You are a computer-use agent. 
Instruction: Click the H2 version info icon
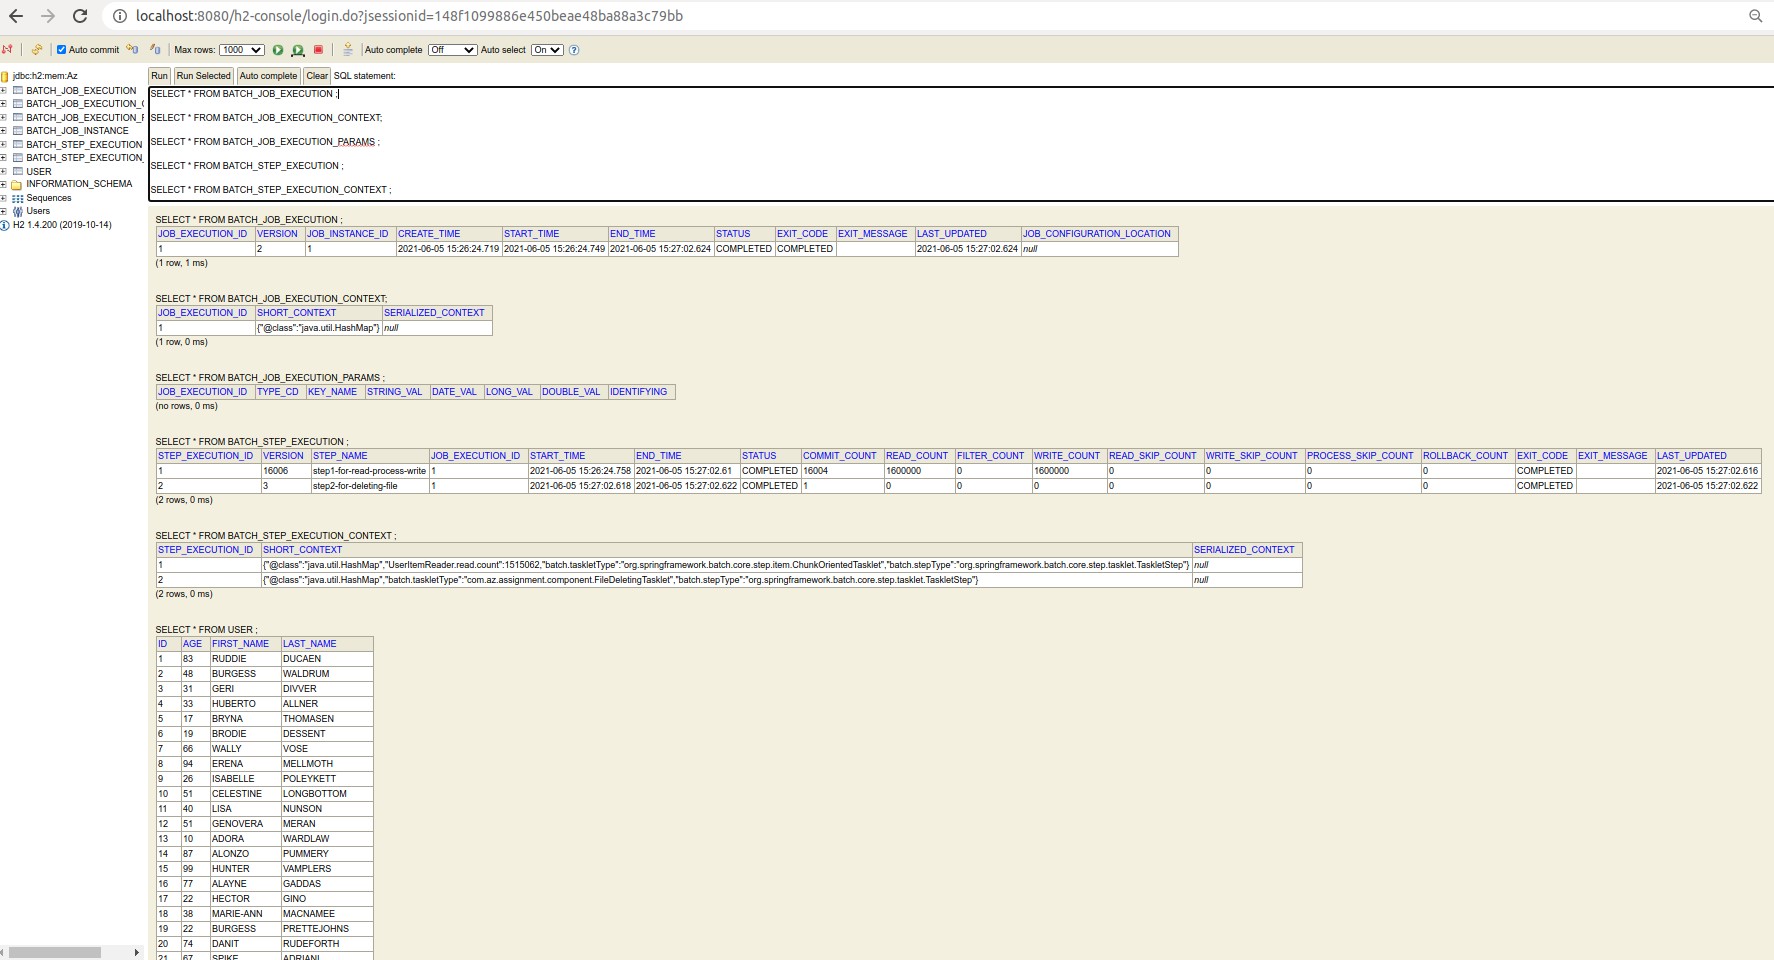[5, 225]
